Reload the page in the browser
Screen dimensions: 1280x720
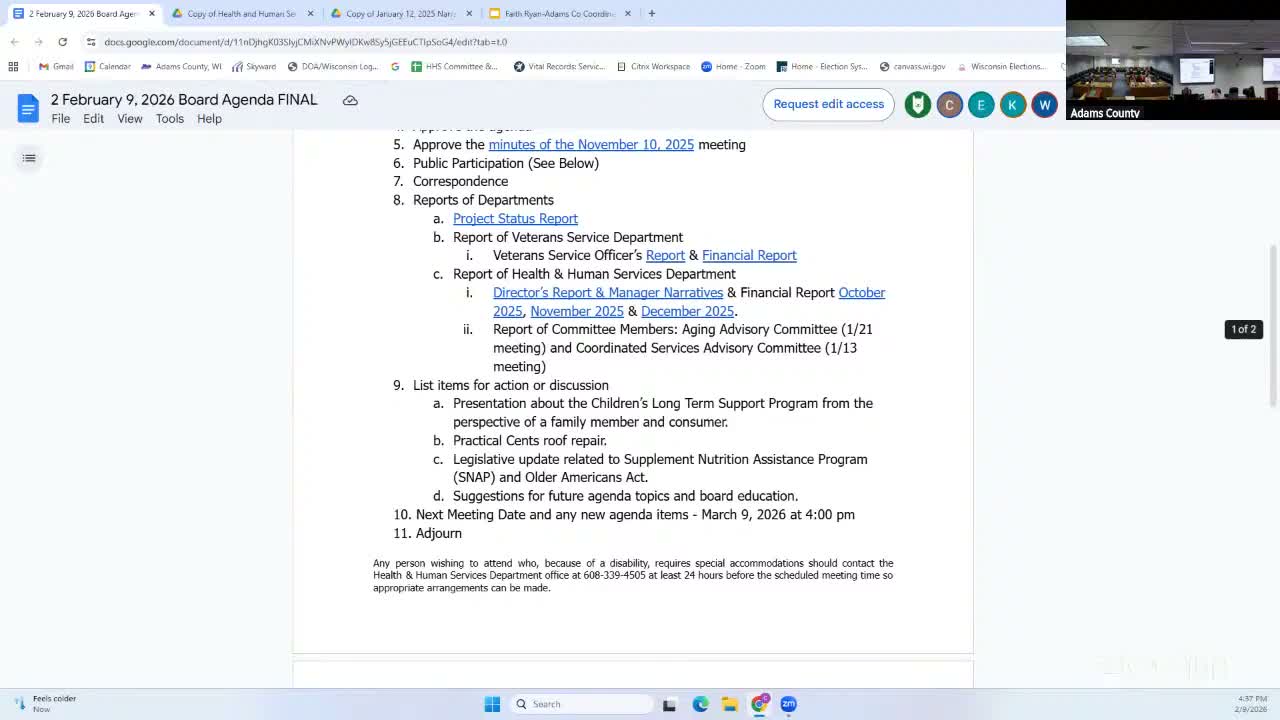tap(62, 42)
